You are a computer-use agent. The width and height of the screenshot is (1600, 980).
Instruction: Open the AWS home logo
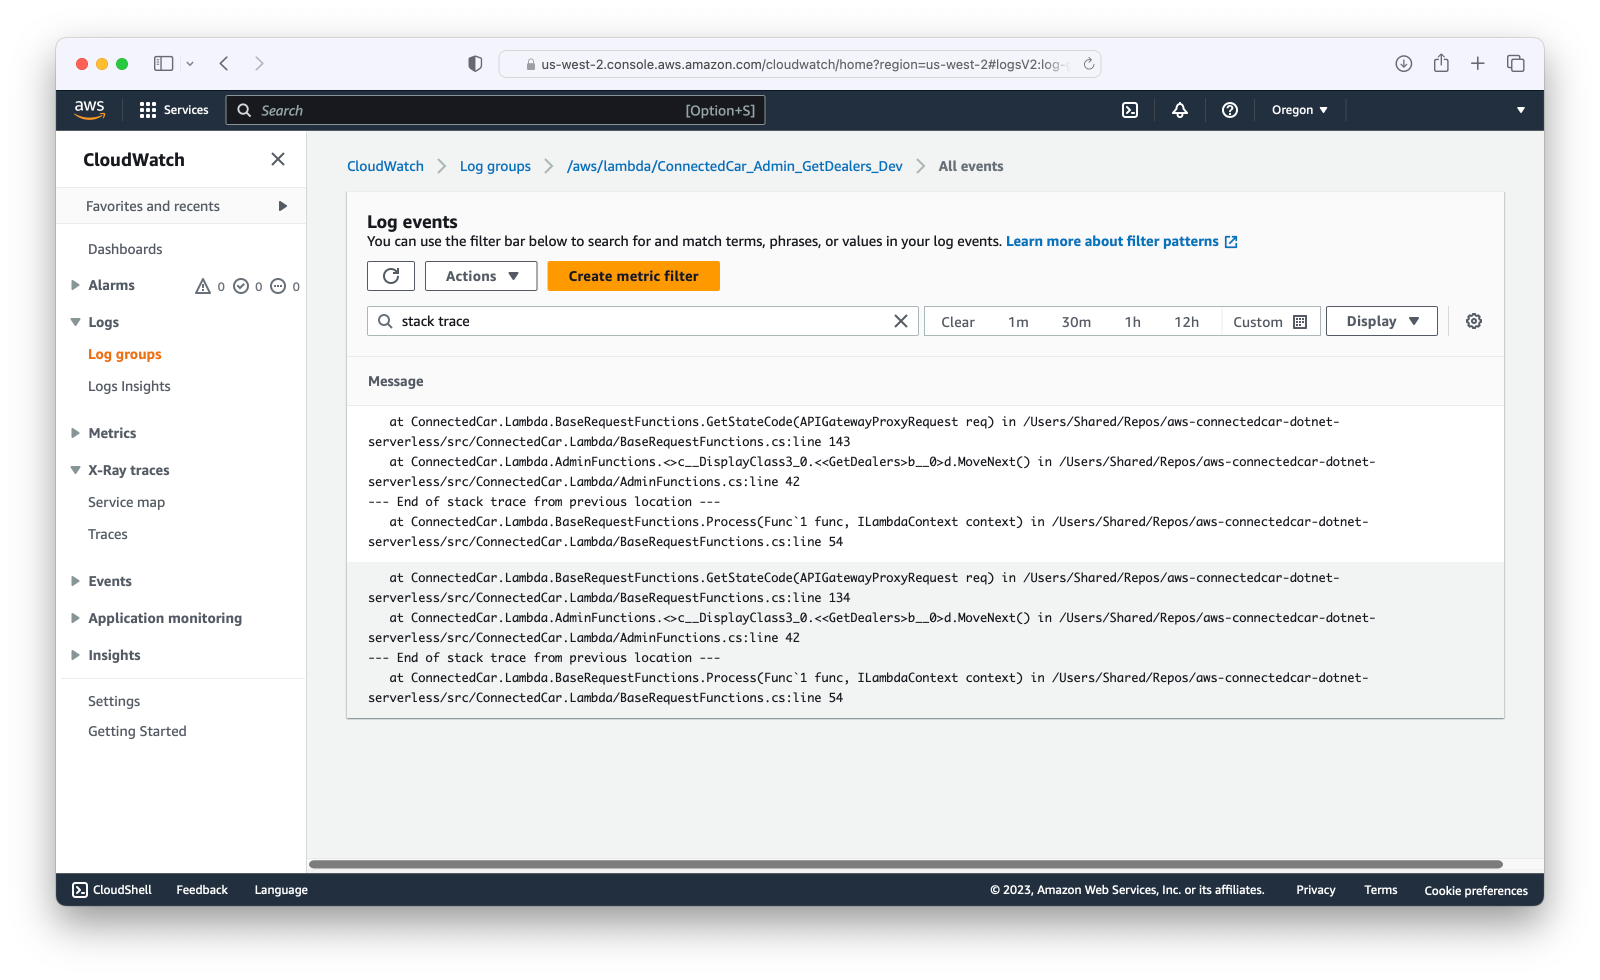tap(89, 110)
